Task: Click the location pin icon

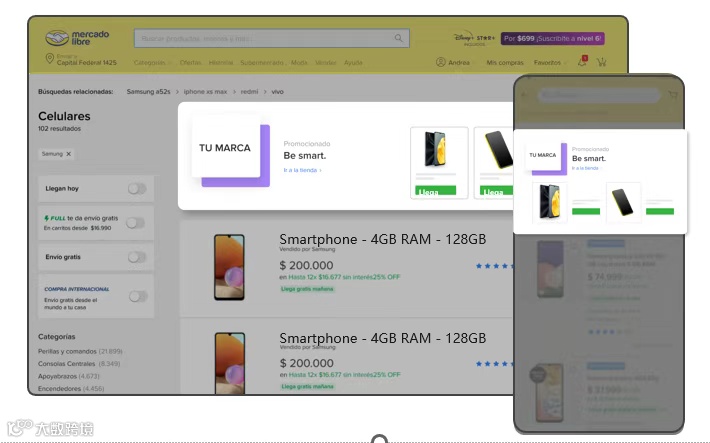Action: 50,58
